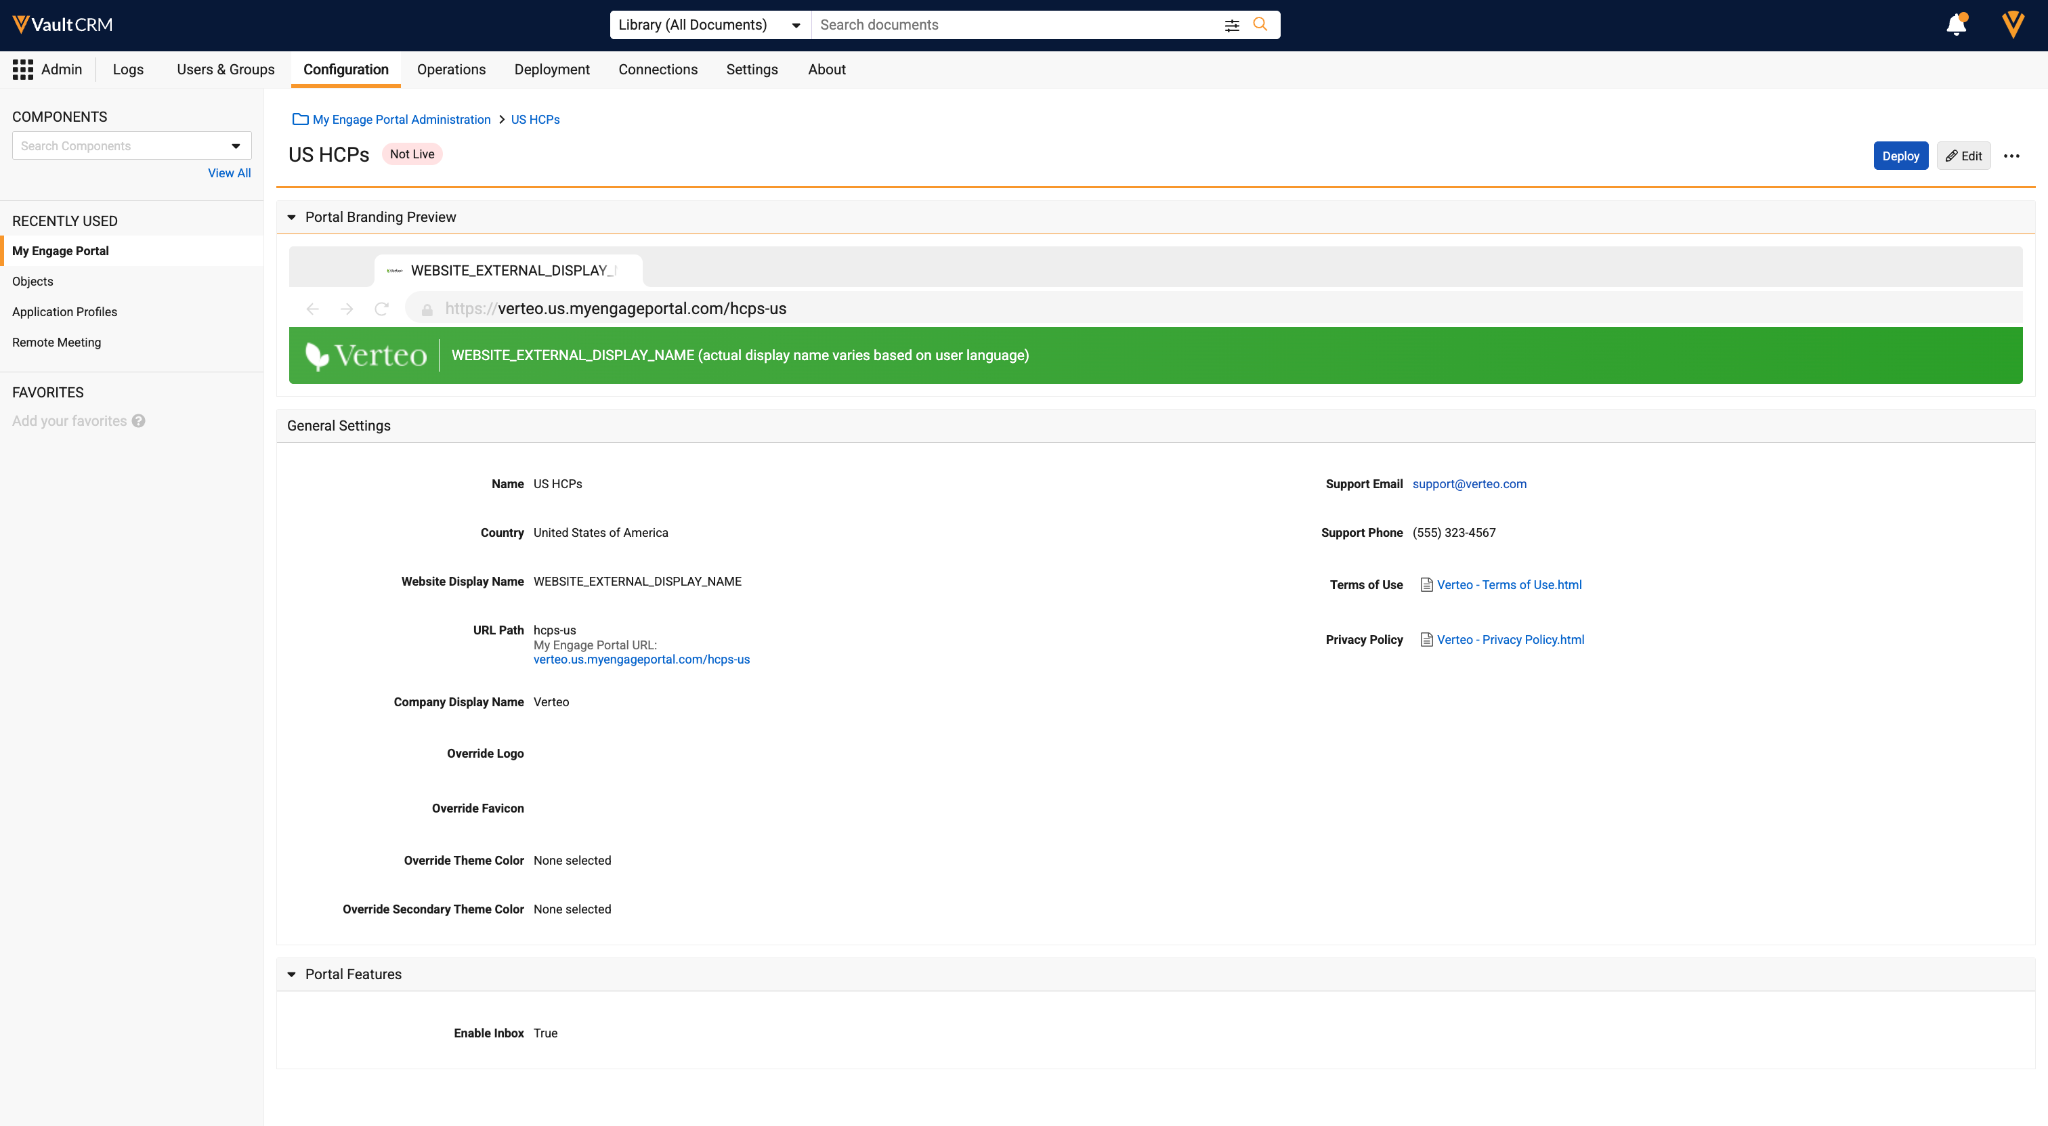Open the Veeva user profile icon

pos(2013,24)
